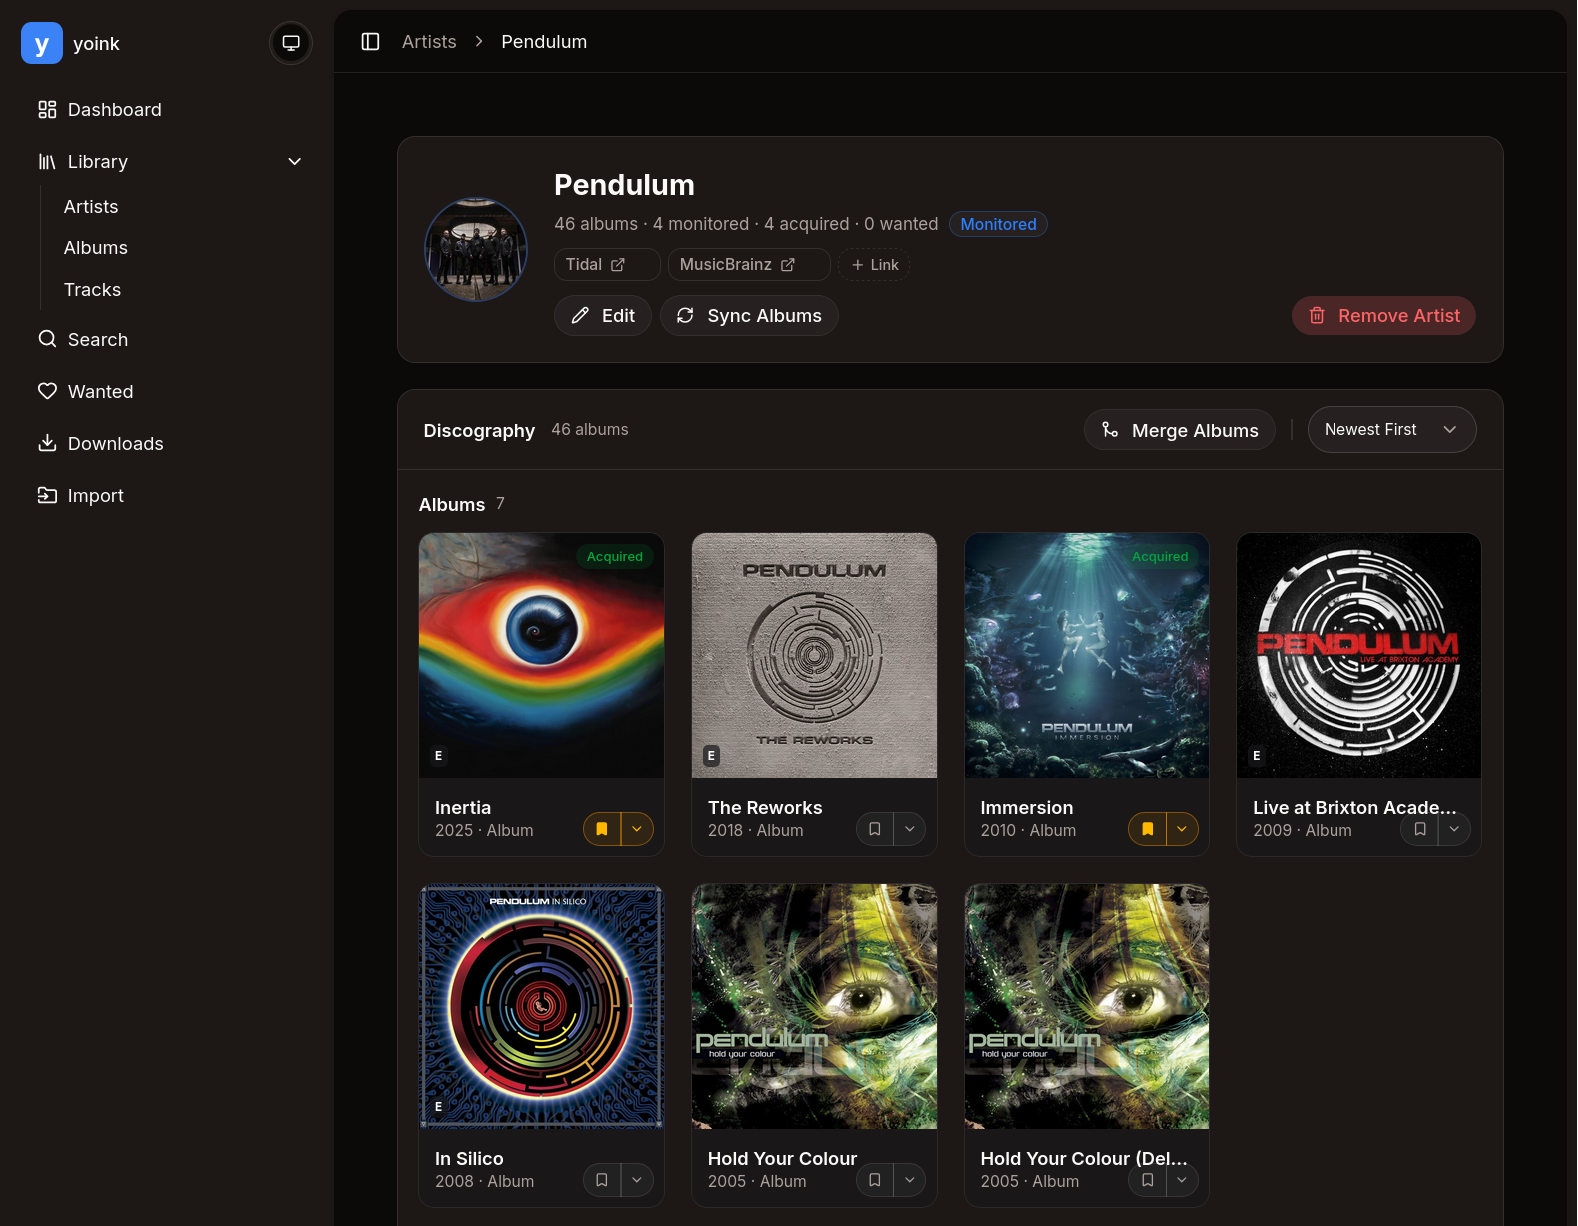The width and height of the screenshot is (1578, 1226).
Task: Open the In Silico album cover
Action: [x=542, y=1006]
